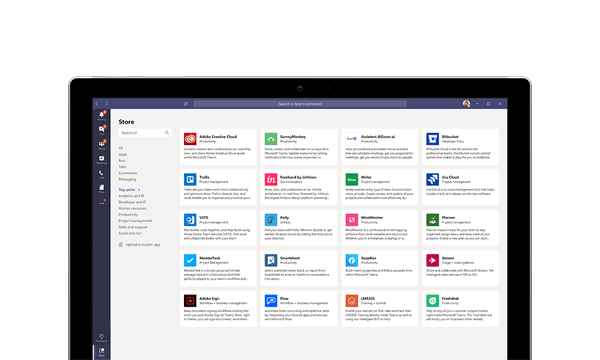This screenshot has height=360, width=600.
Task: Open the Sales and support category
Action: (133, 227)
